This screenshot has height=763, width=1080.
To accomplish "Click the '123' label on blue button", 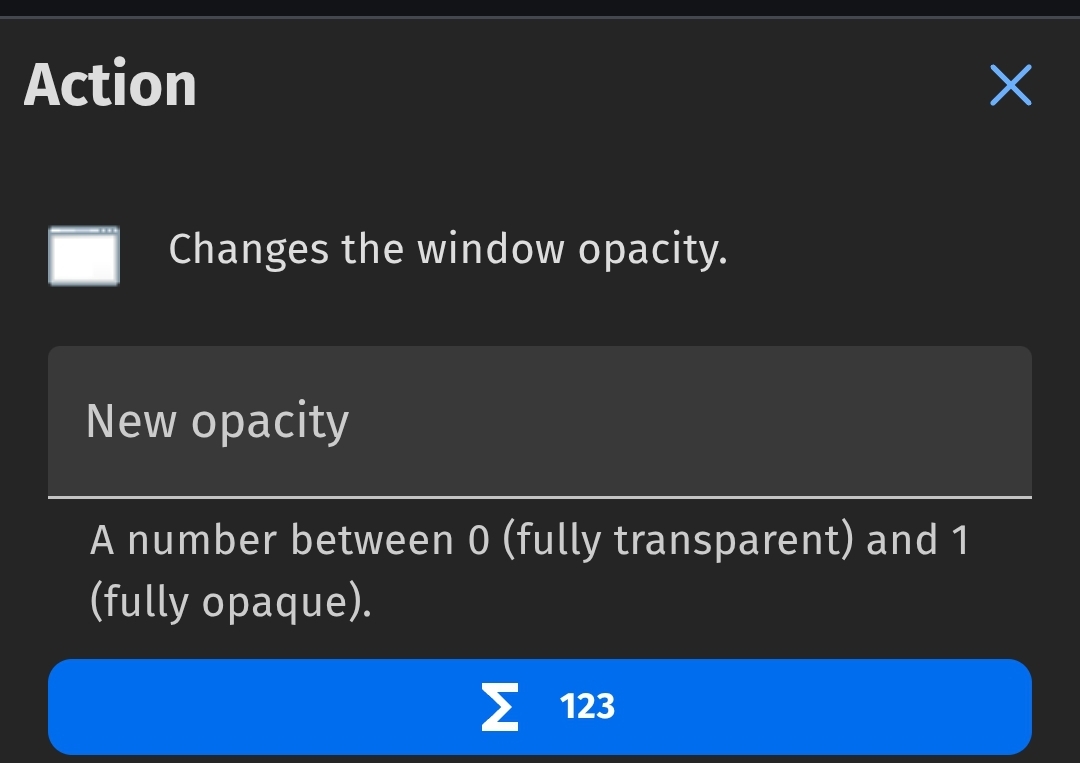I will 587,707.
